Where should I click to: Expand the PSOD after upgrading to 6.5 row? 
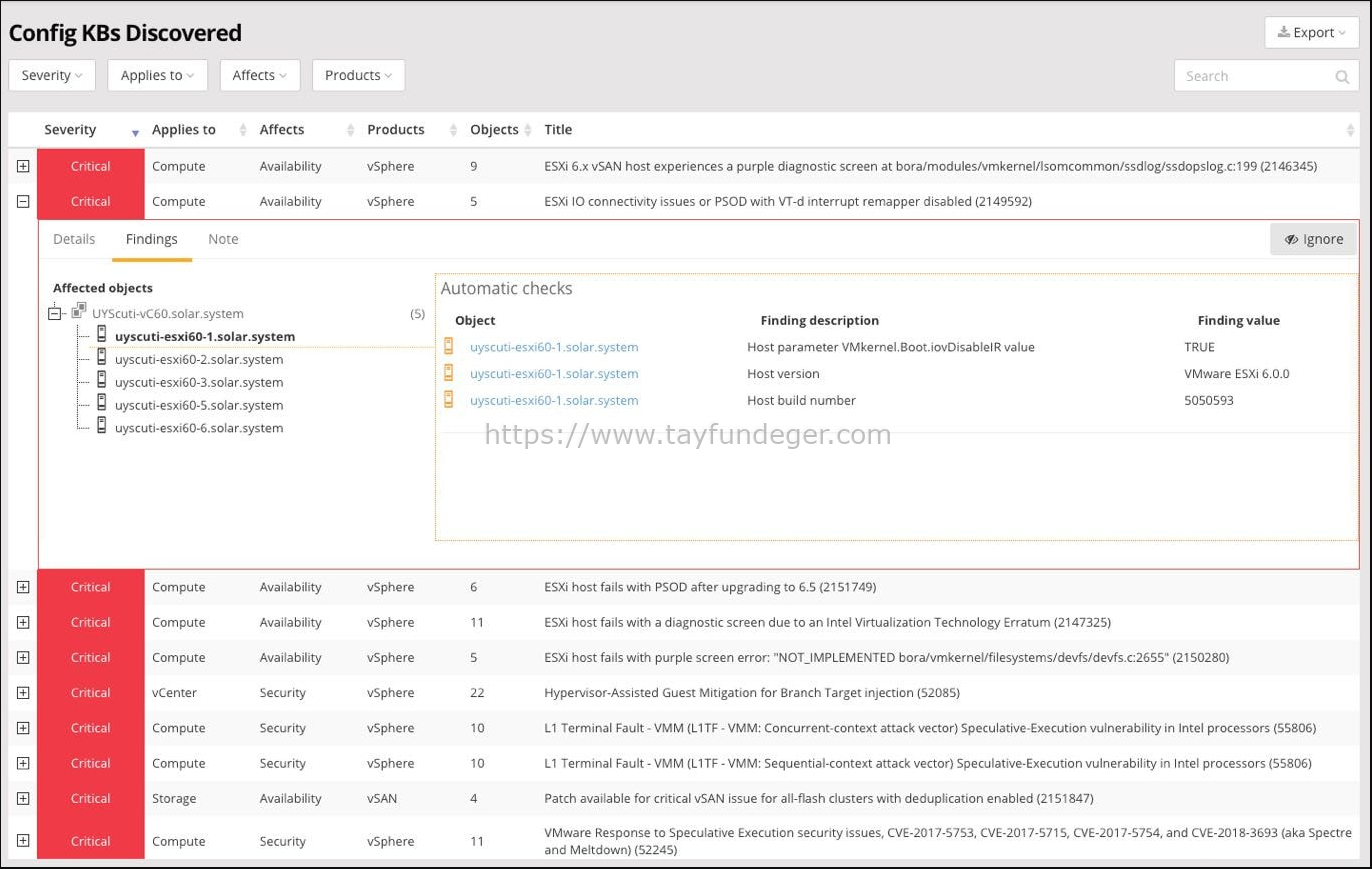pyautogui.click(x=23, y=587)
